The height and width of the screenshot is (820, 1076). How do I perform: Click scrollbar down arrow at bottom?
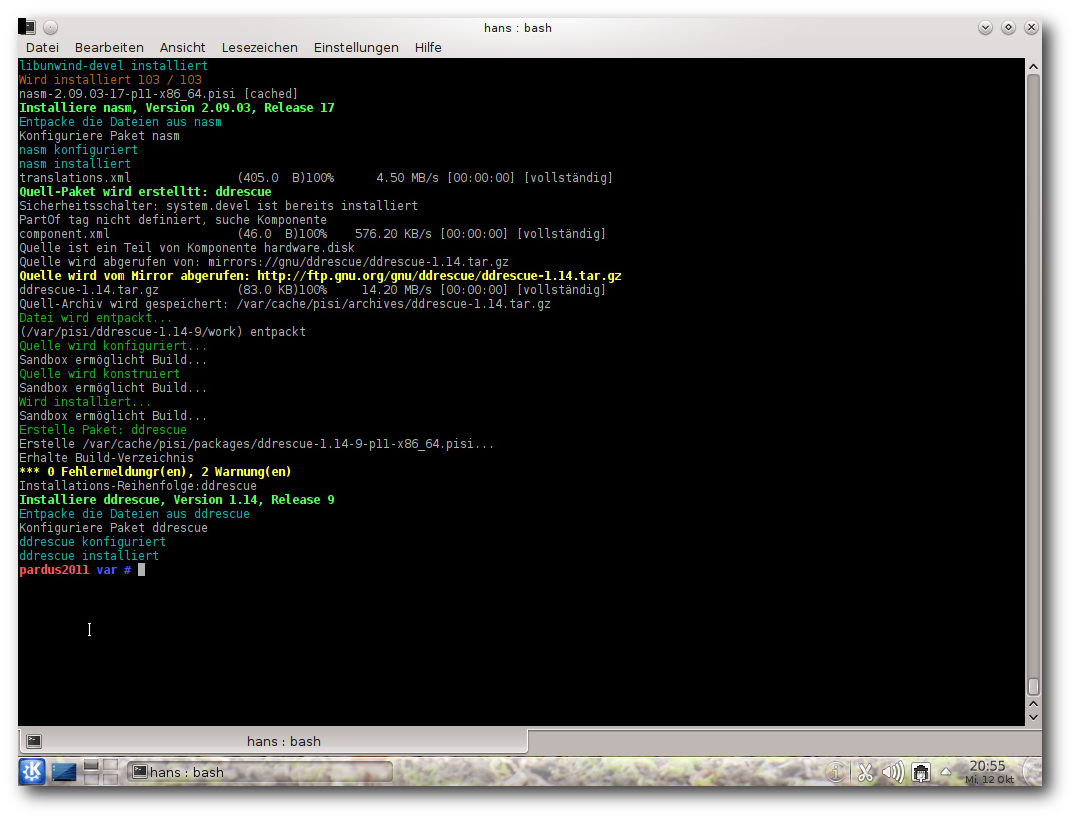coord(1033,718)
